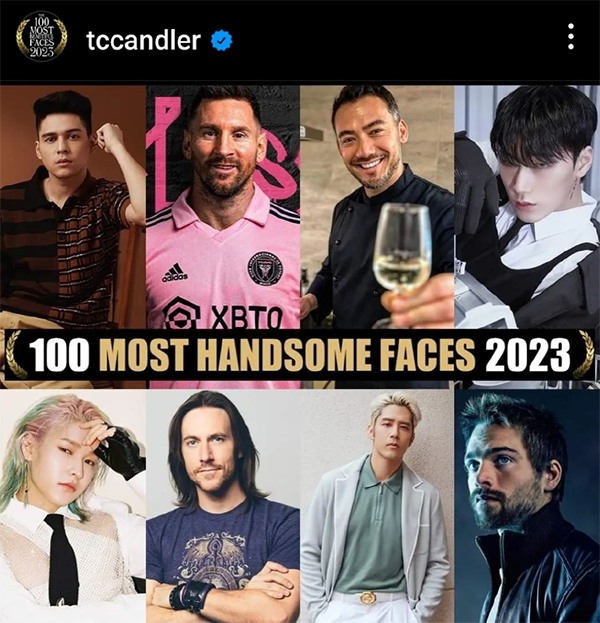Select photo of person with pastel hair

(73, 506)
